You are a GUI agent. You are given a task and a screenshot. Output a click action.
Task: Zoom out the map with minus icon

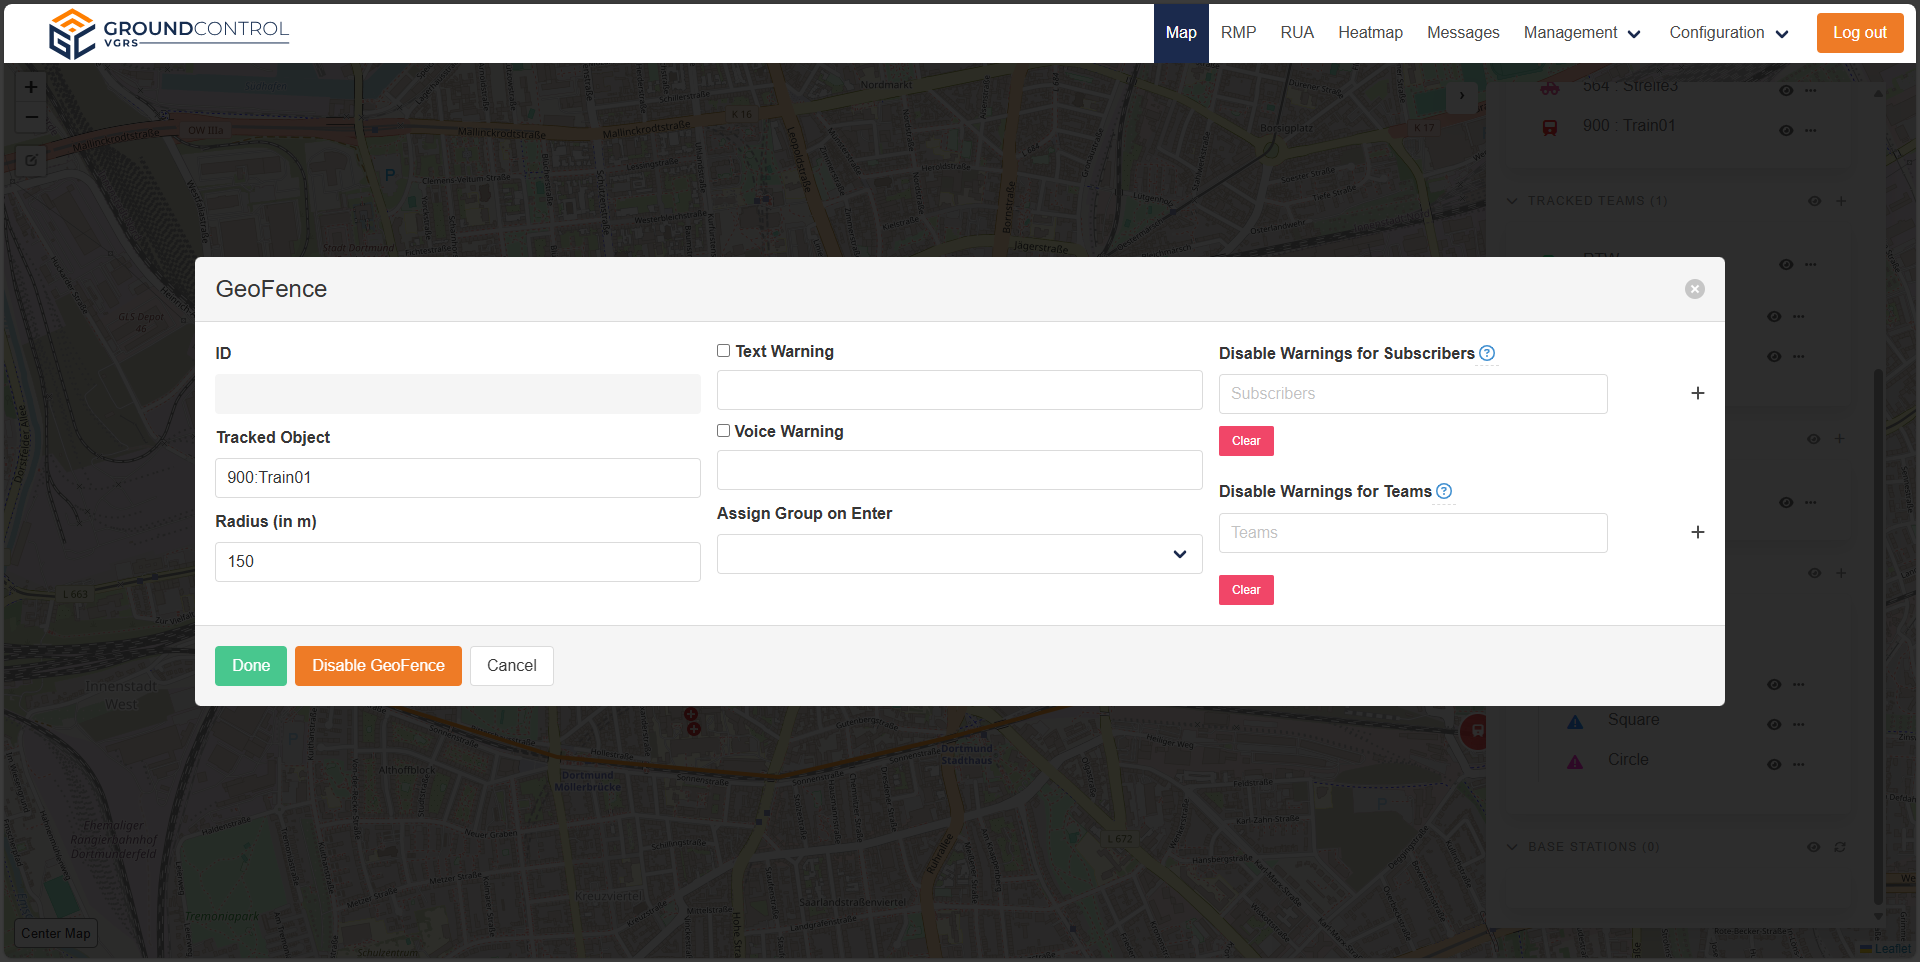(x=31, y=118)
